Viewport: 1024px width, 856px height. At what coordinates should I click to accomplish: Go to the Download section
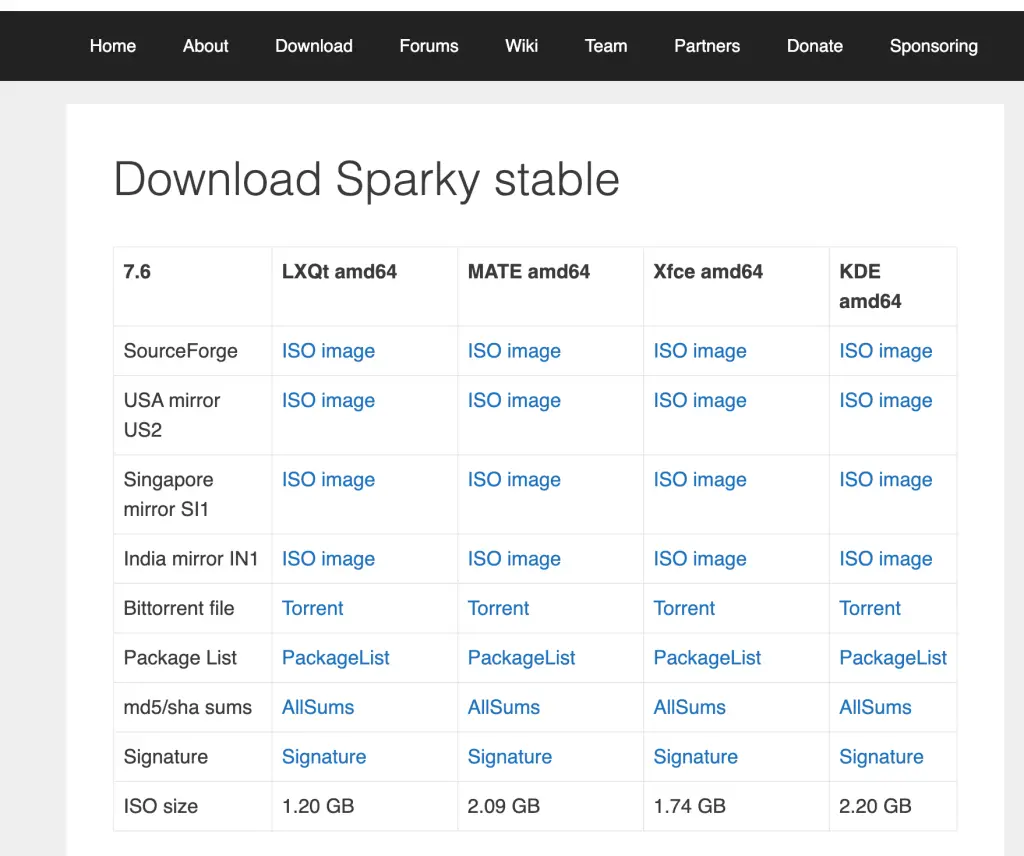(x=313, y=46)
